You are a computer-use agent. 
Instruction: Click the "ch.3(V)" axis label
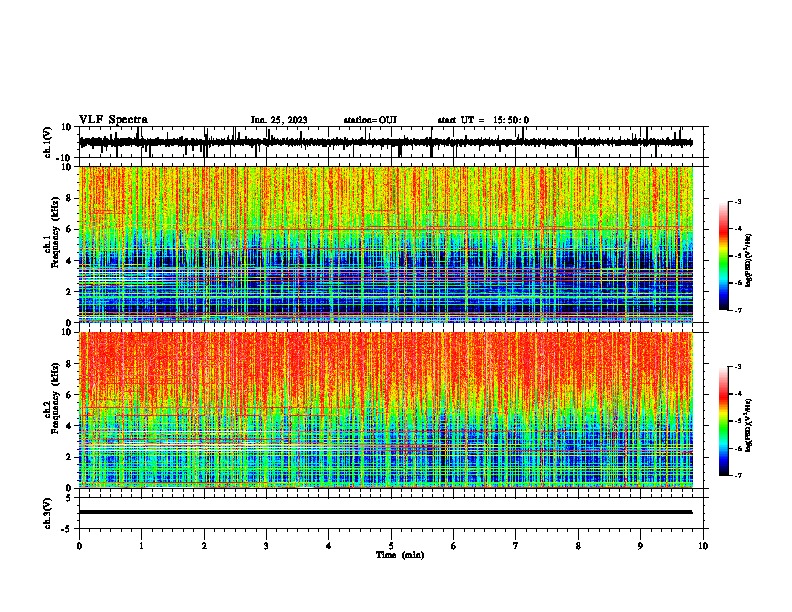coord(48,513)
